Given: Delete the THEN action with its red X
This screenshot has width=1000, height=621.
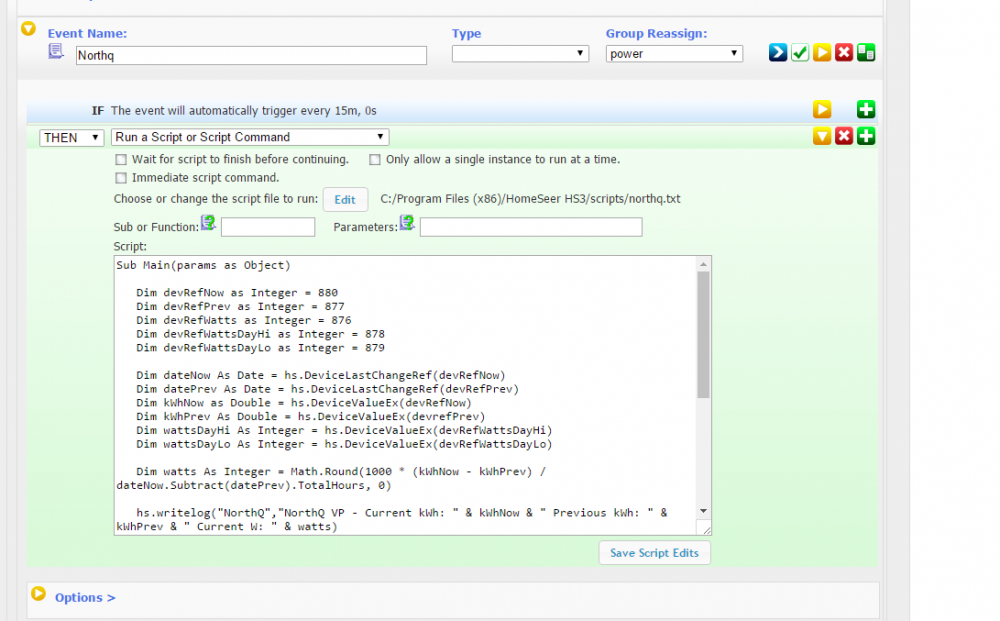Looking at the screenshot, I should click(x=844, y=136).
